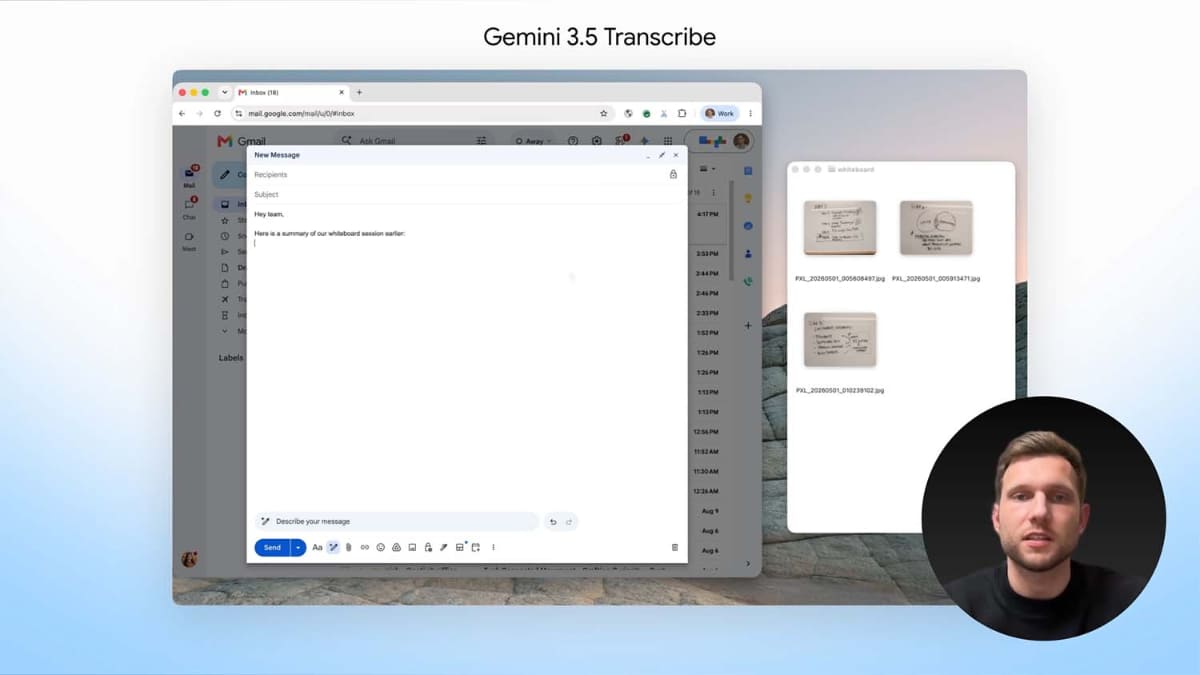Open a new Chrome tab

click(359, 92)
